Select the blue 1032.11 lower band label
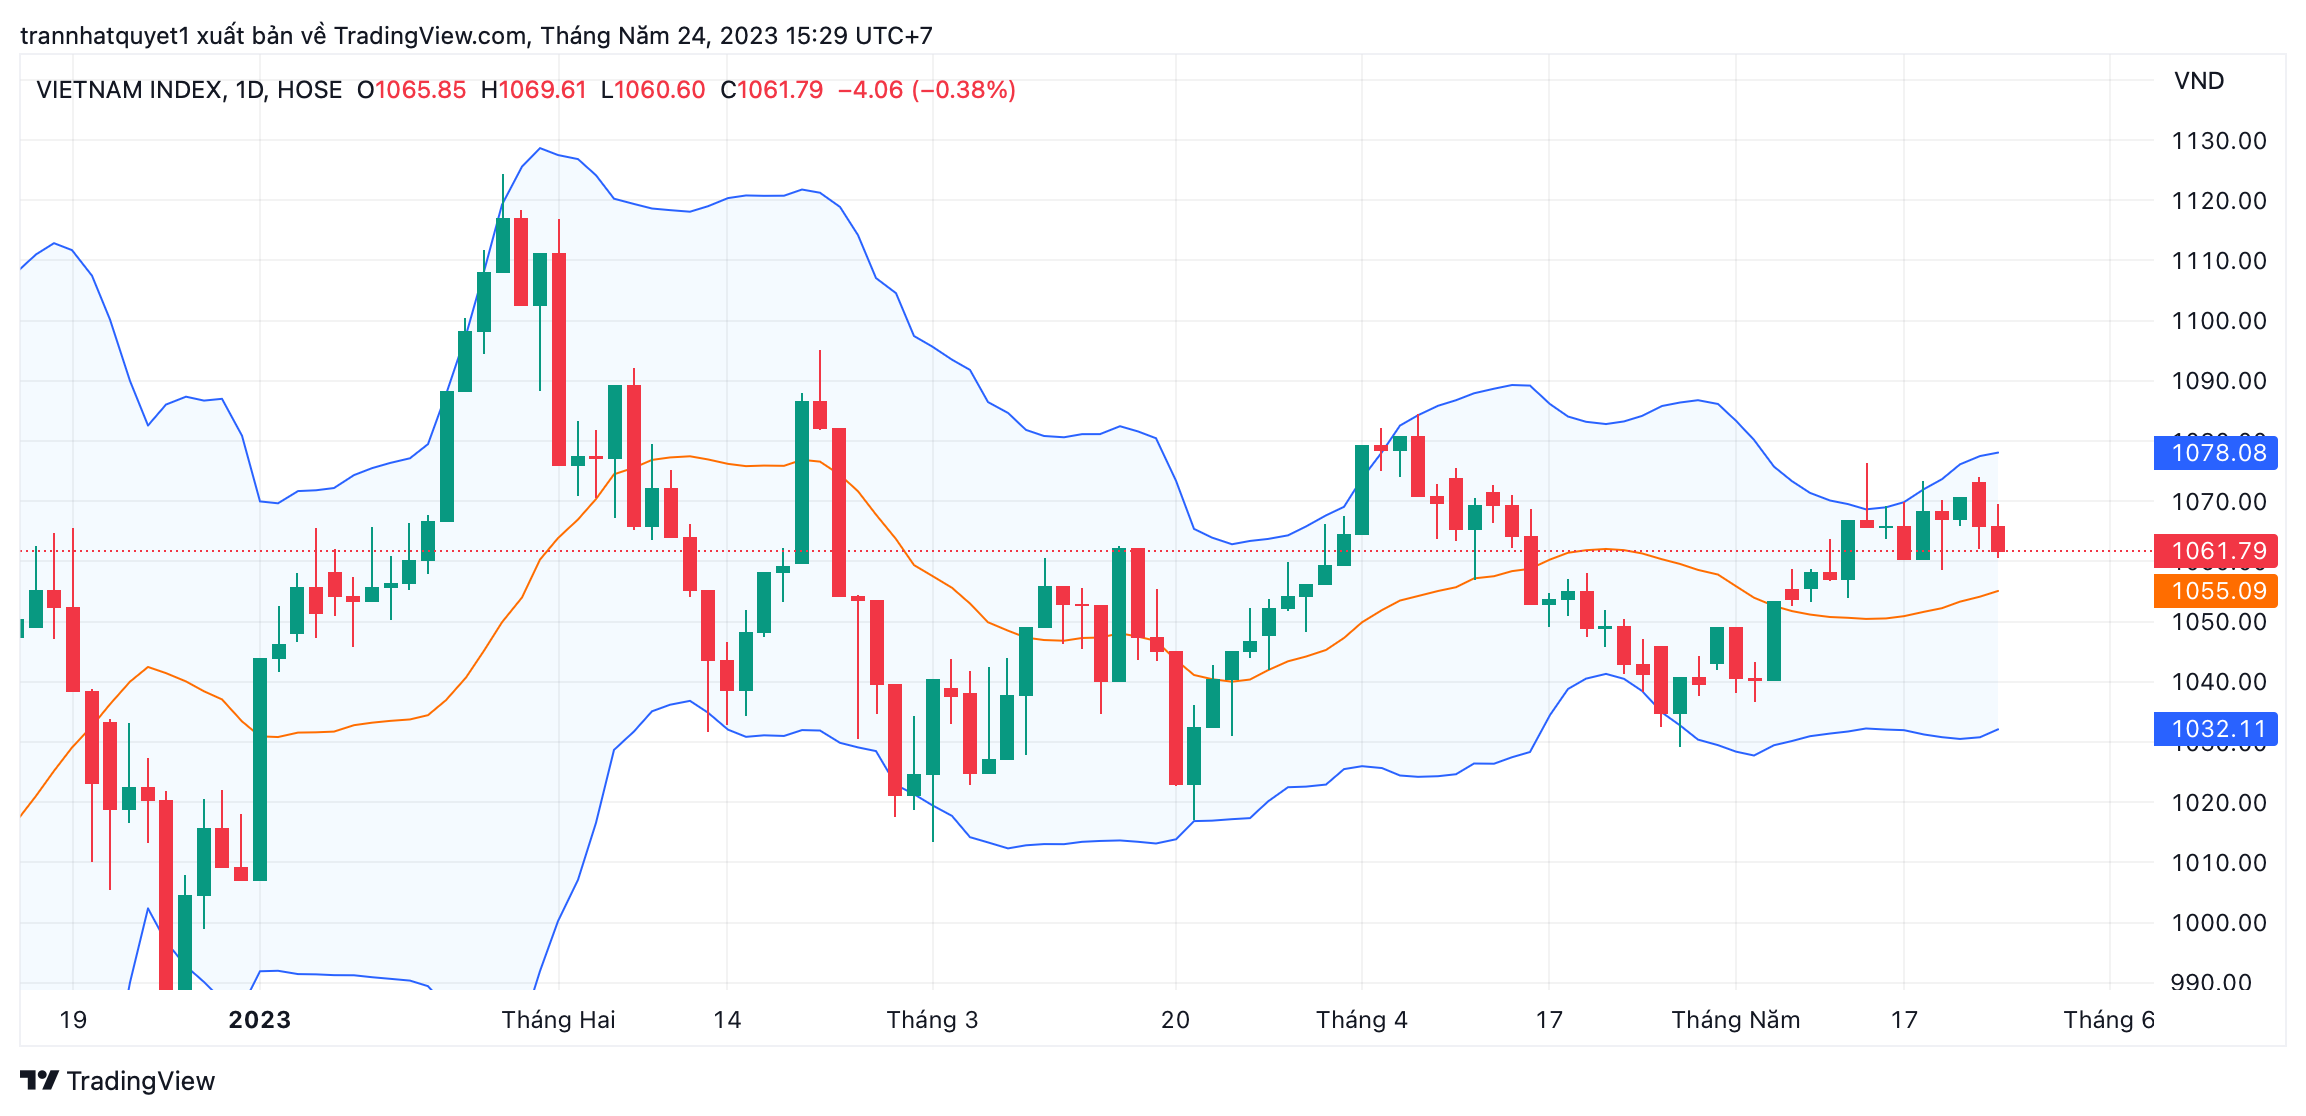Viewport: 2306px width, 1116px height. point(2216,729)
